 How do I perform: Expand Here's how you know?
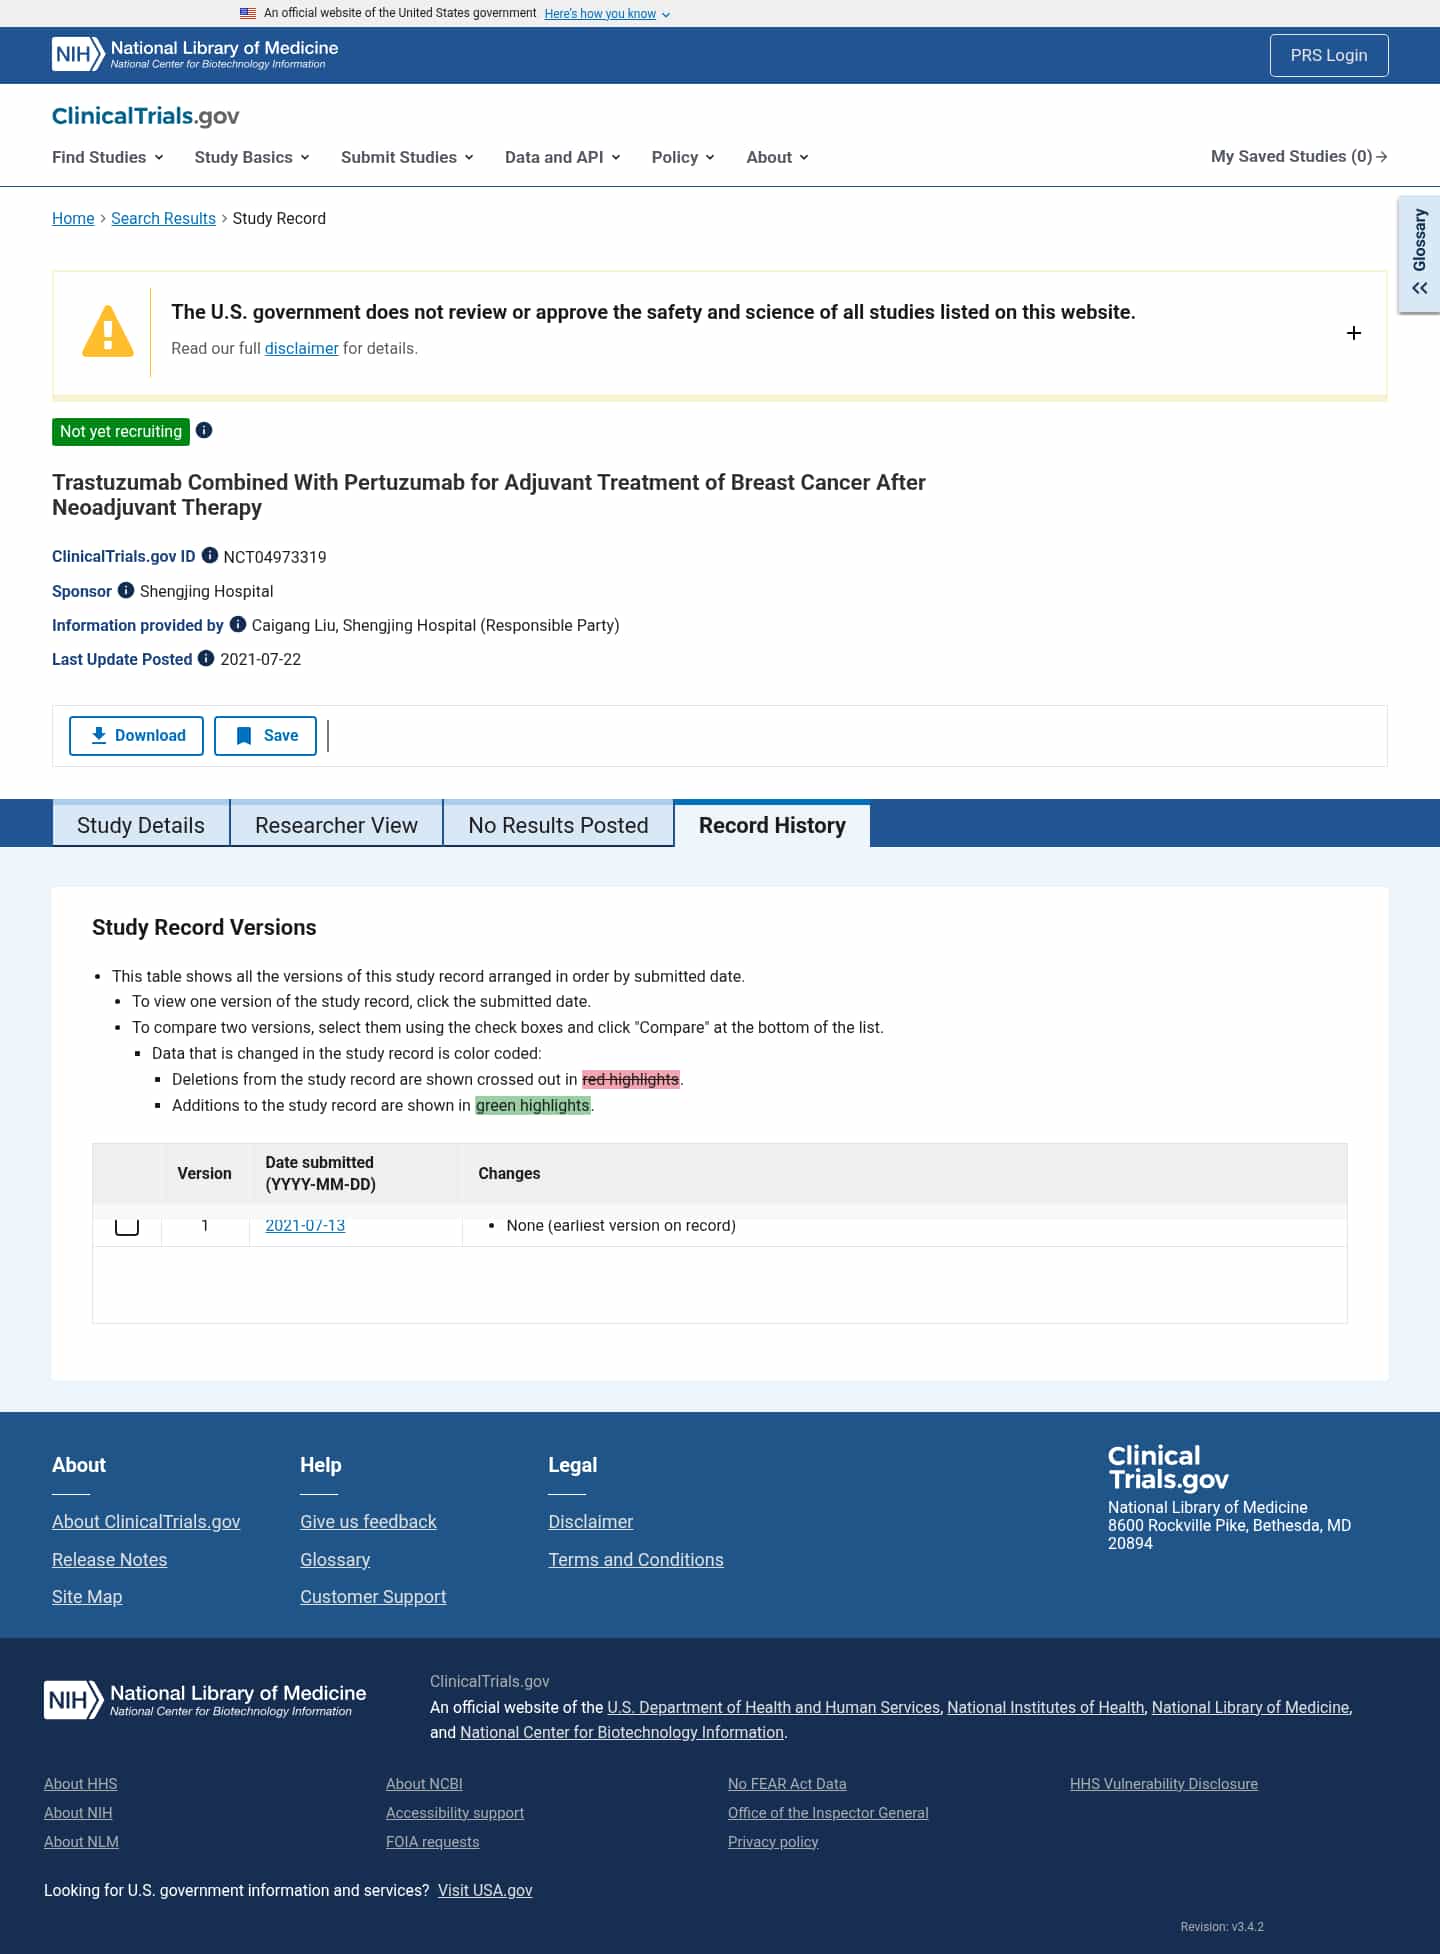607,14
